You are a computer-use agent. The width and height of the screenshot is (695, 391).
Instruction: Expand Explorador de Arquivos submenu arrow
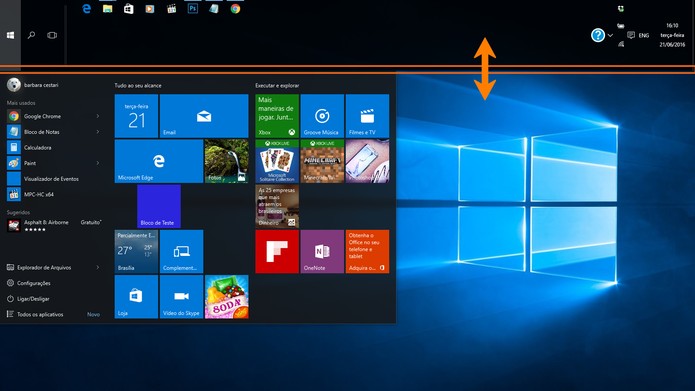[98, 267]
